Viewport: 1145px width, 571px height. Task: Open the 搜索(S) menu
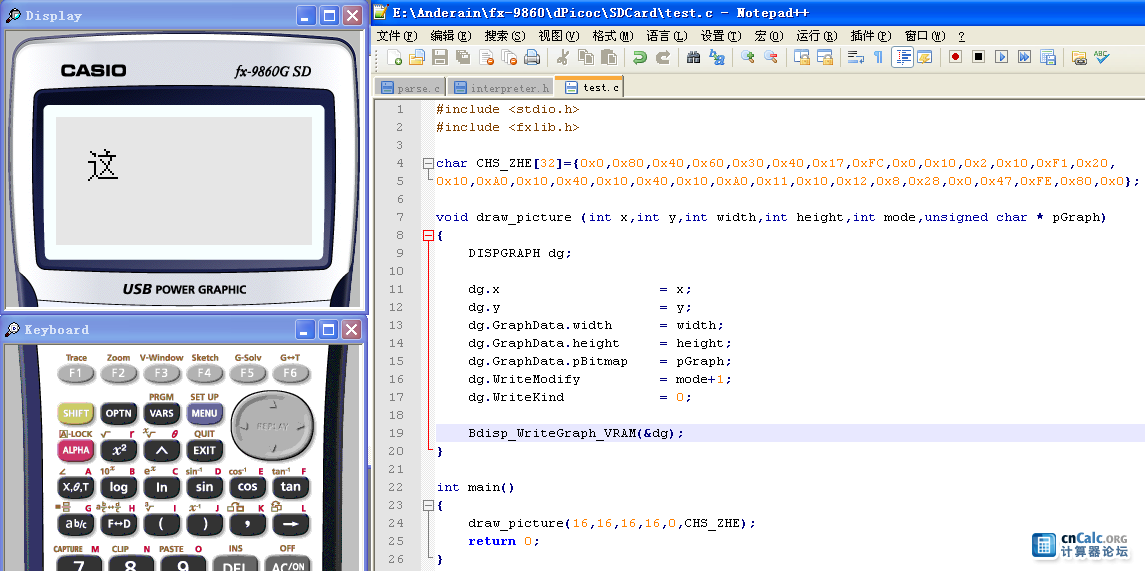505,35
